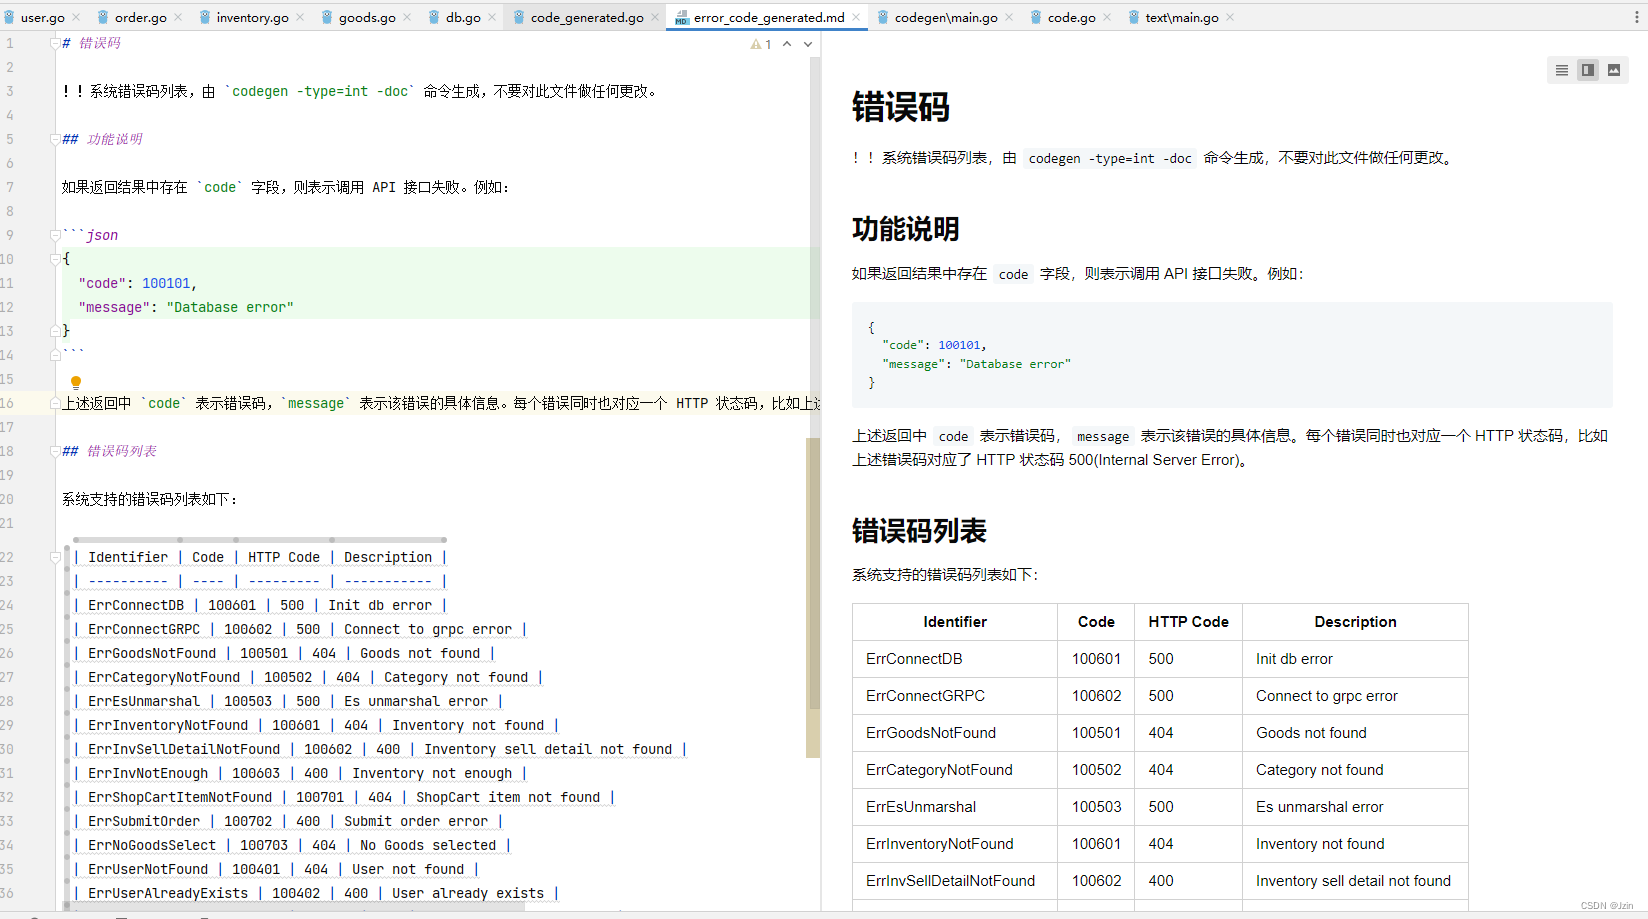Close the goods.go tab
The image size is (1648, 919).
point(407,17)
